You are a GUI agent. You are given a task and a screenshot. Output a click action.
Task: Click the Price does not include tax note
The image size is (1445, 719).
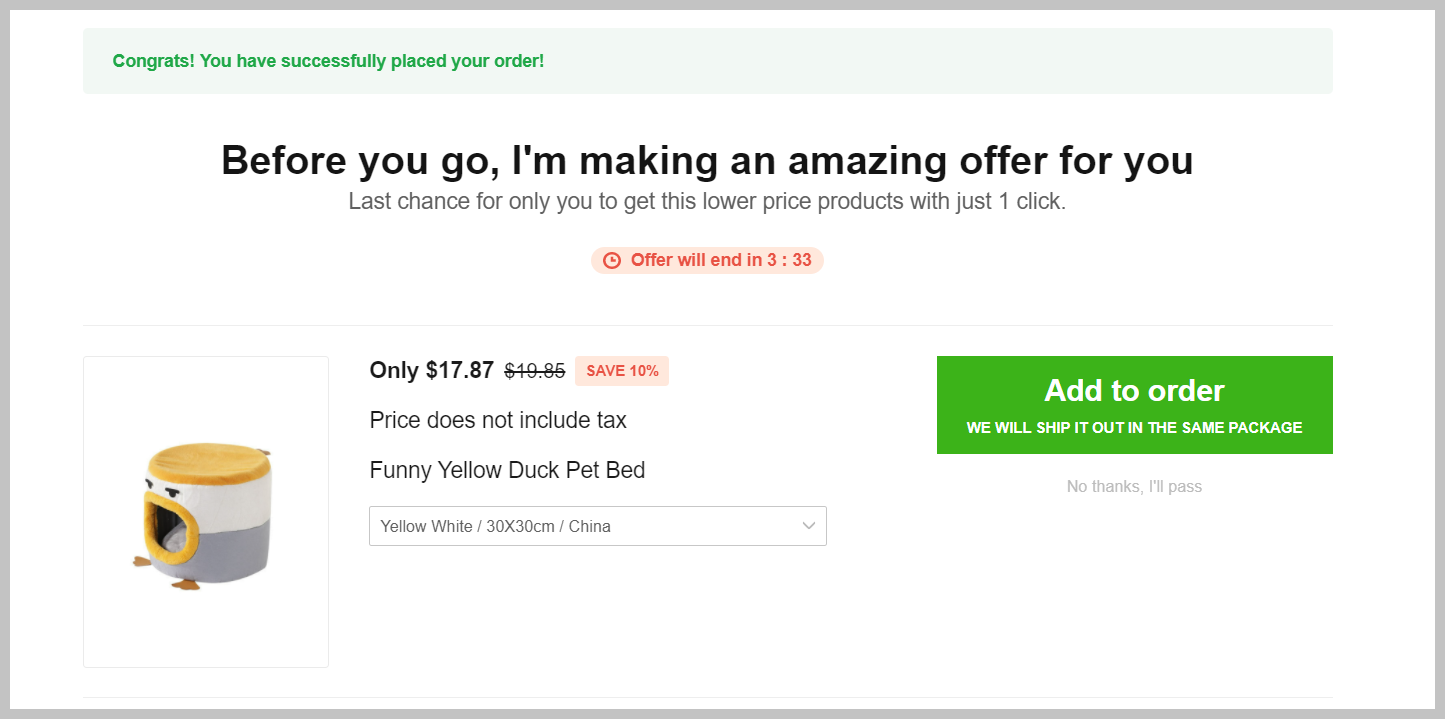(x=498, y=420)
